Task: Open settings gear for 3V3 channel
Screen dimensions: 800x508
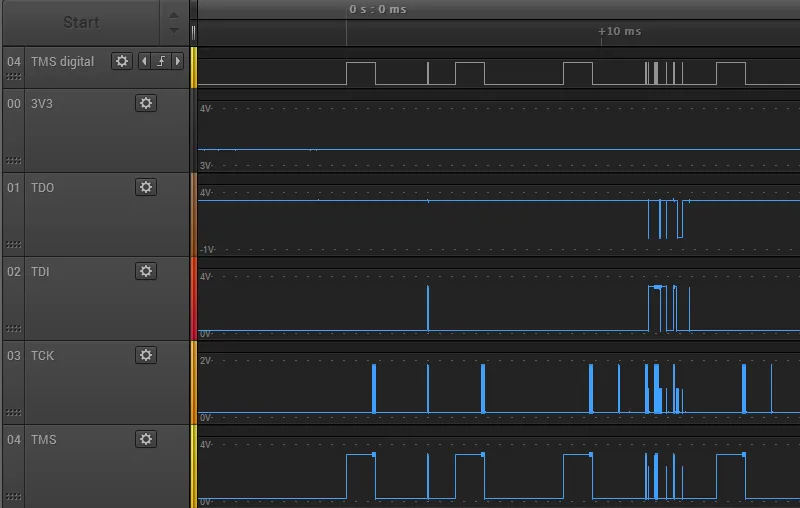Action: (146, 103)
